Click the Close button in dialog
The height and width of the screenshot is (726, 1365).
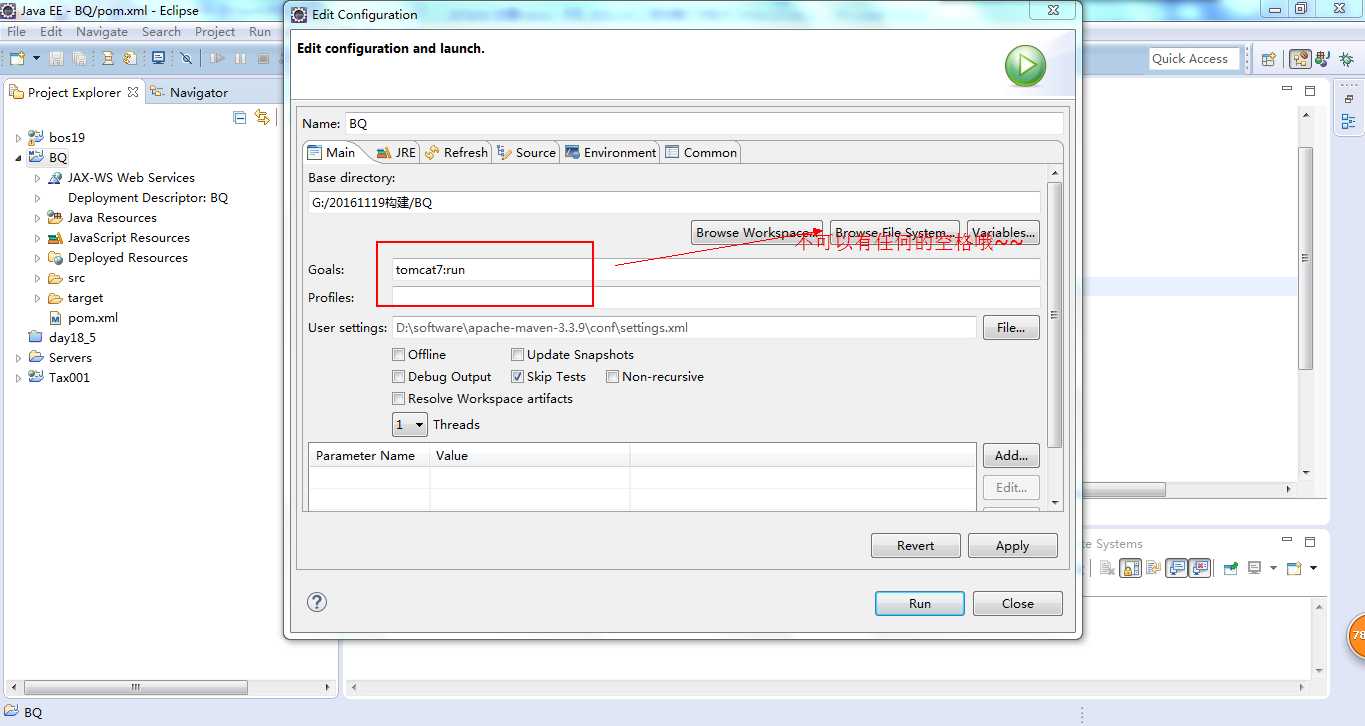coord(1018,603)
